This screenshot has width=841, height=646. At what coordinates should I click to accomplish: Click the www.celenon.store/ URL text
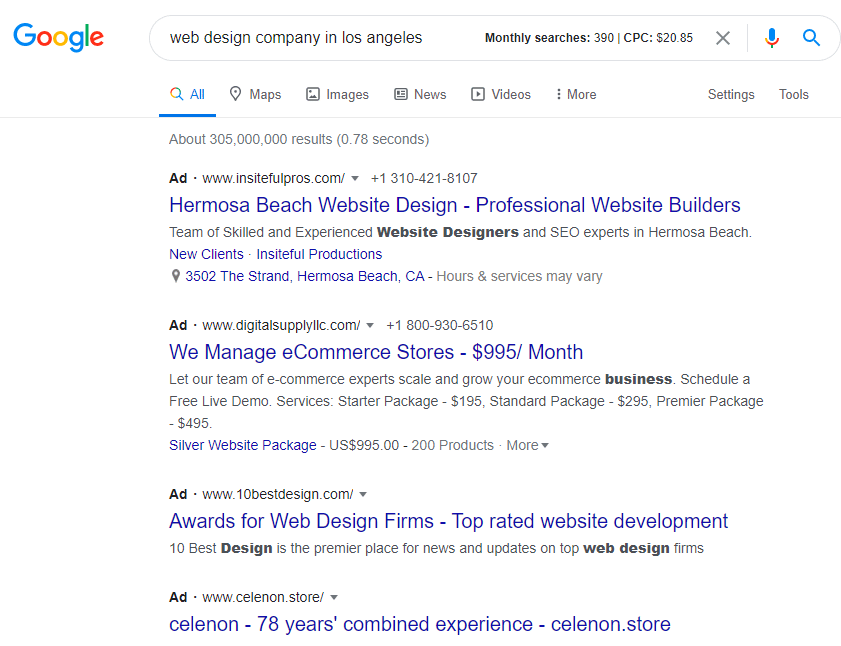click(x=263, y=597)
